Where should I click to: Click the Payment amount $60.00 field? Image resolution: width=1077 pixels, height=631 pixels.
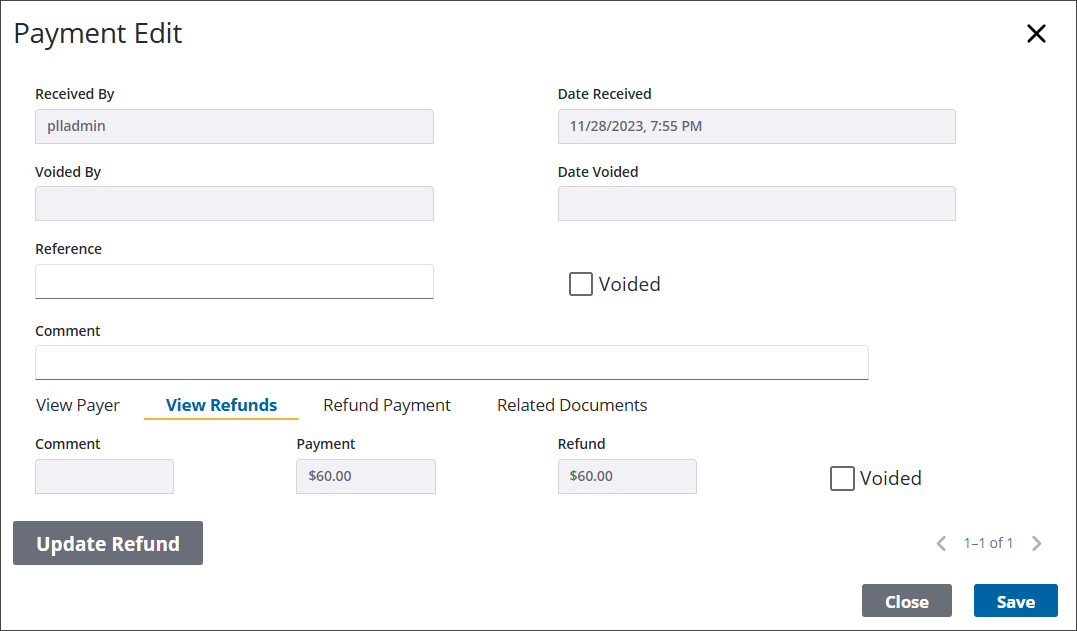click(x=365, y=477)
